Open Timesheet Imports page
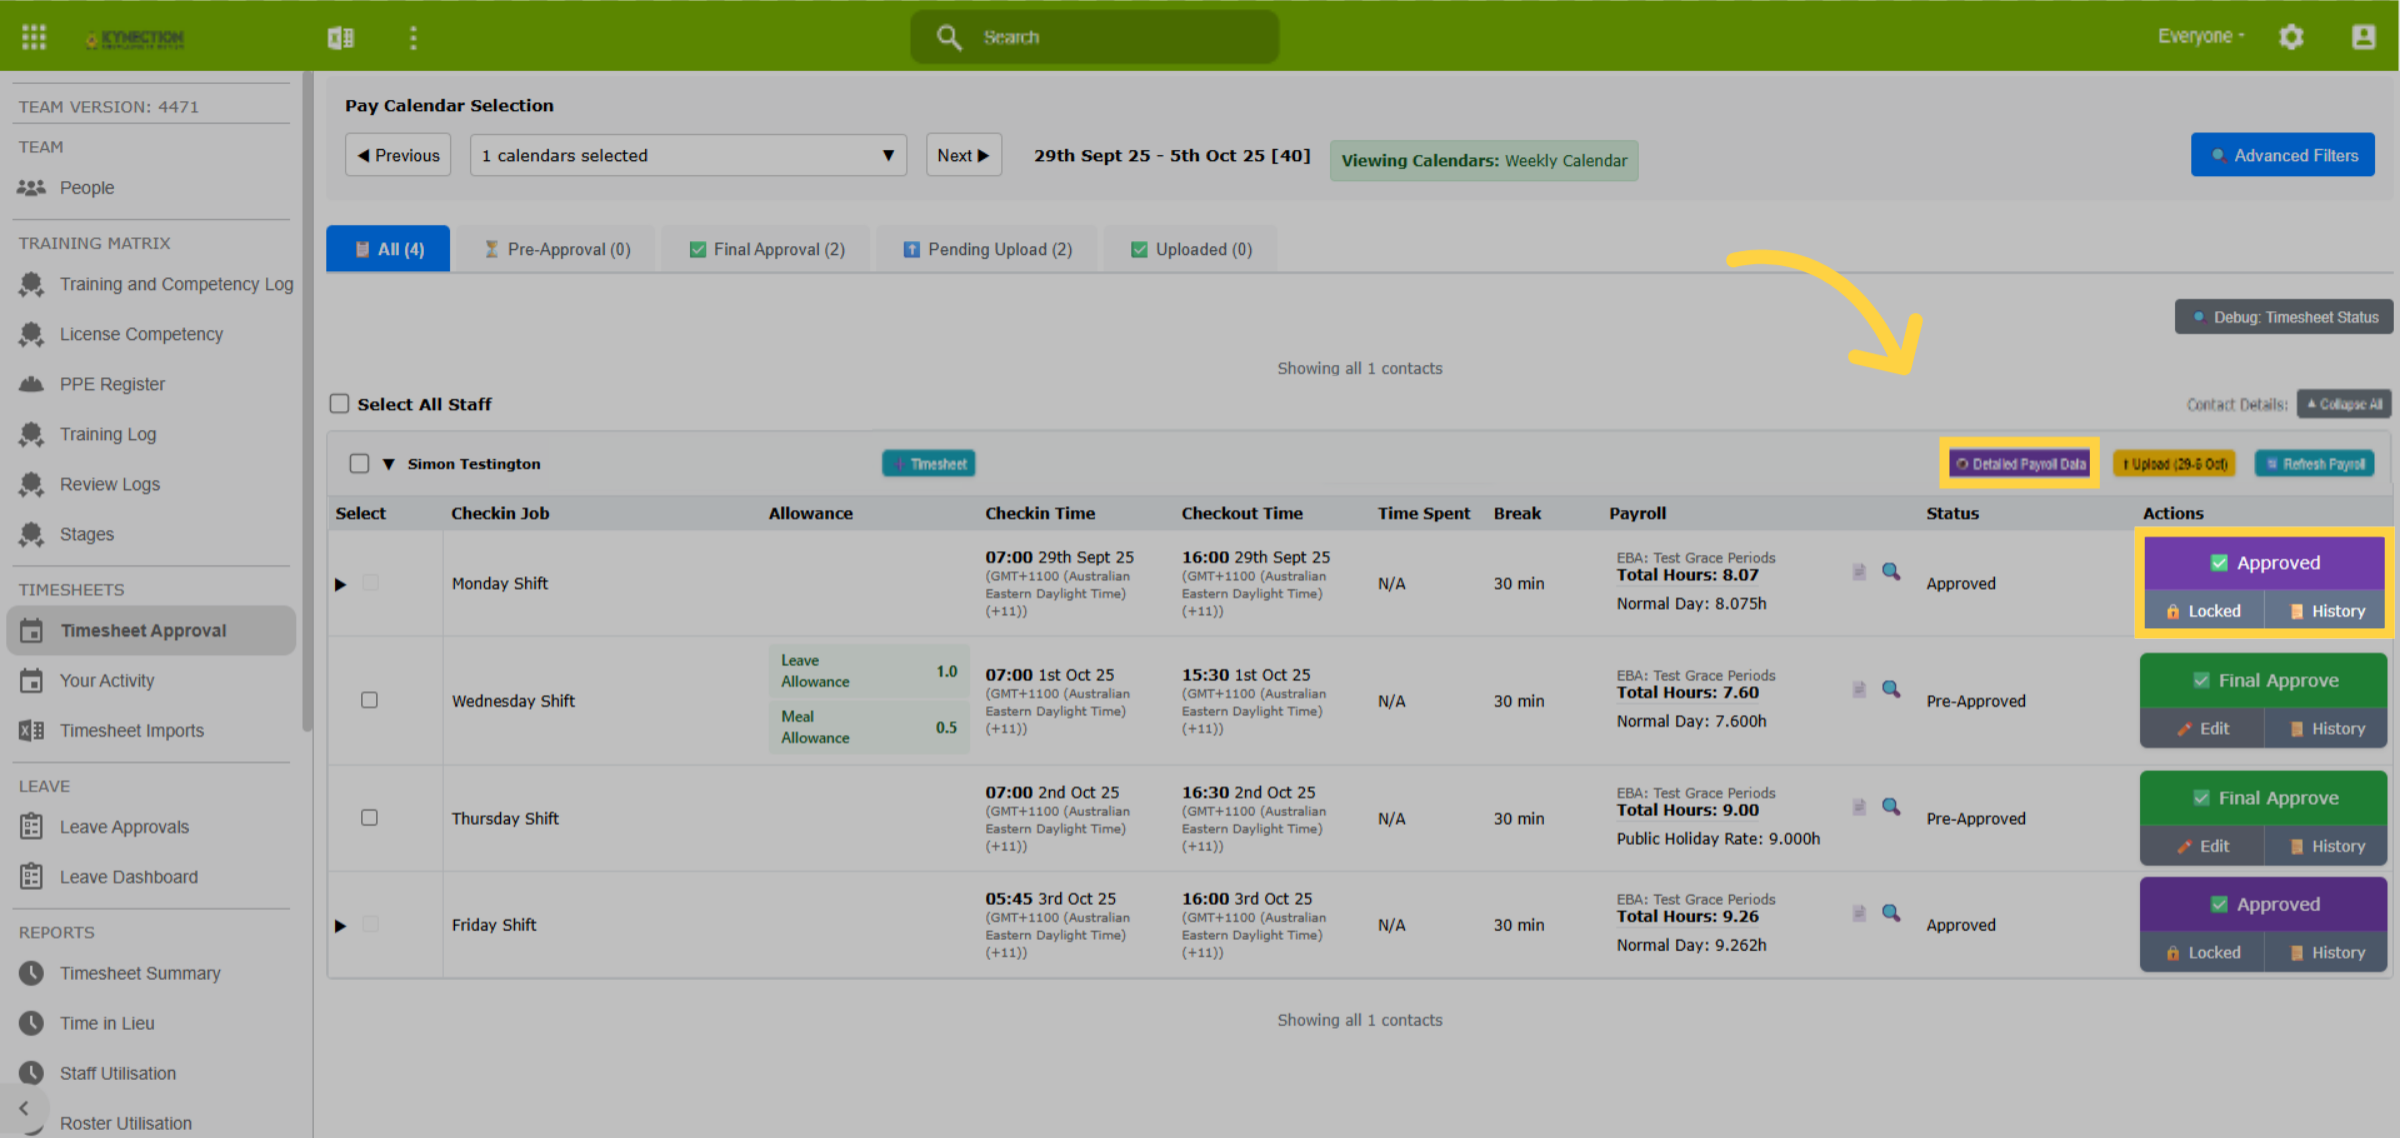This screenshot has width=2400, height=1138. 131,731
